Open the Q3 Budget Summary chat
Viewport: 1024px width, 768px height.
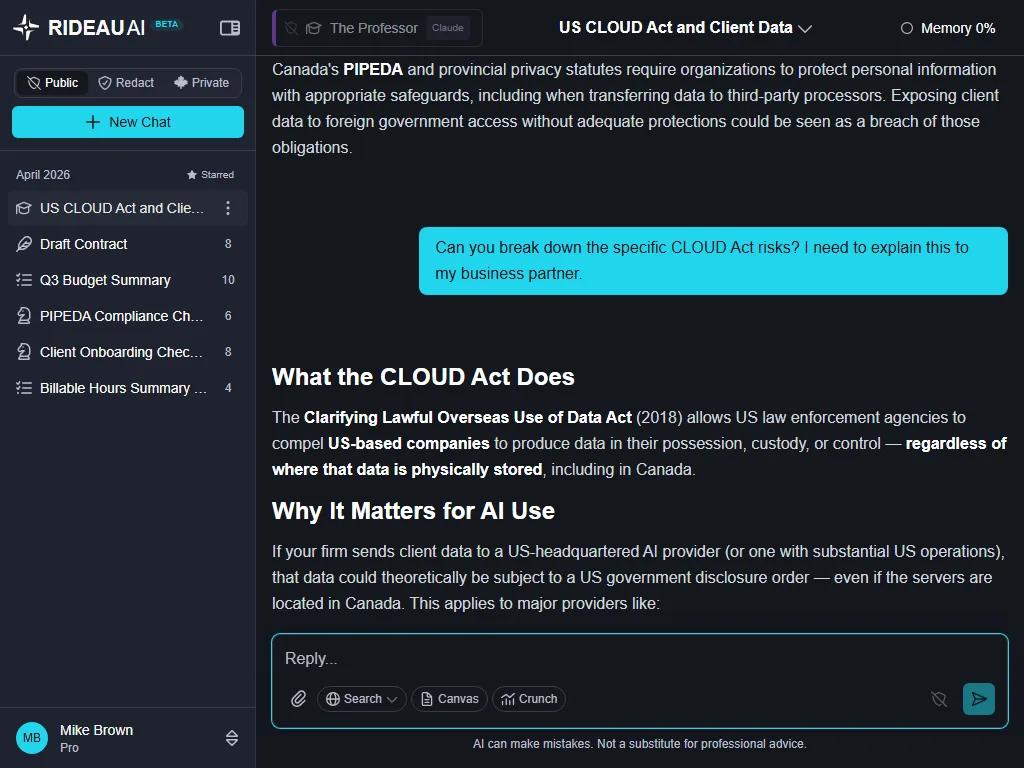pyautogui.click(x=128, y=280)
